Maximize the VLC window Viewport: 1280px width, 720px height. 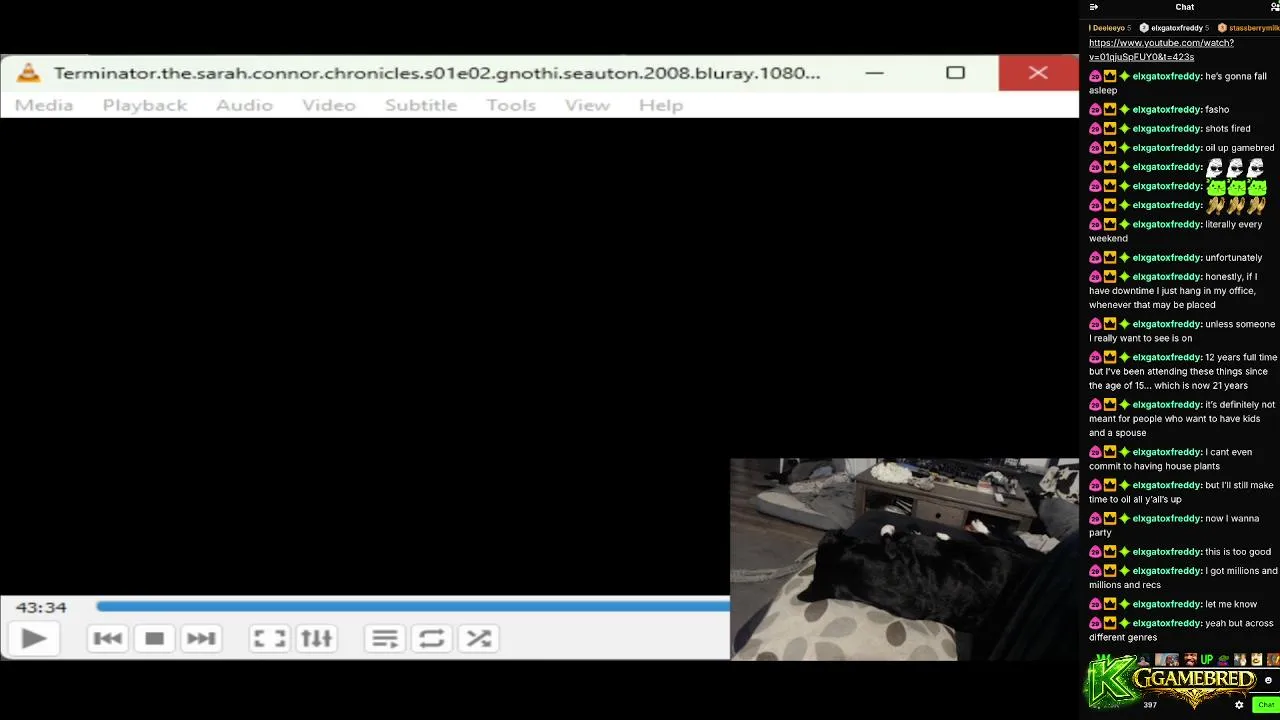[x=955, y=73]
